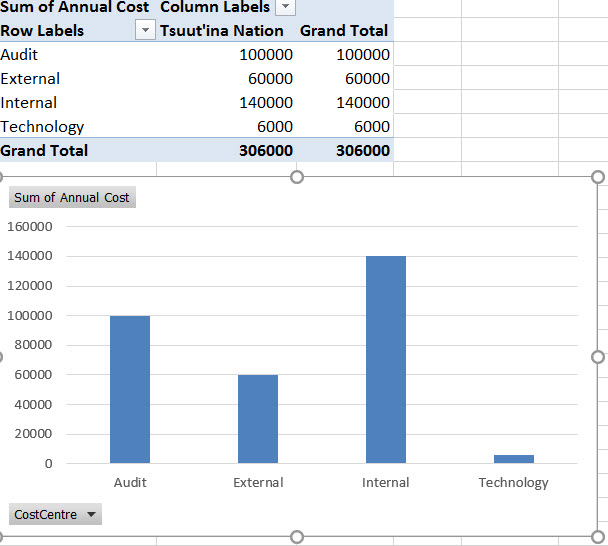Select the 'Internal' row label cell
Viewport: 608px width, 546px height.
[78, 102]
